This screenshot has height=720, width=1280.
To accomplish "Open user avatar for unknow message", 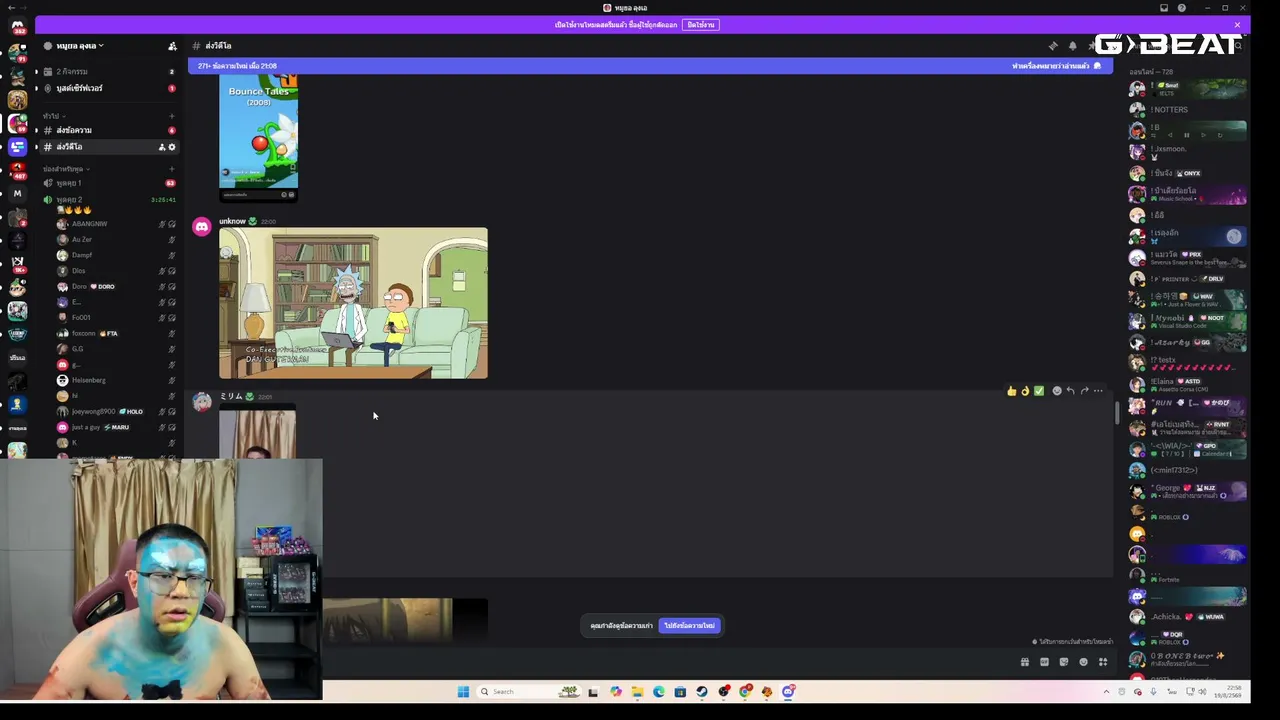I will tap(202, 227).
